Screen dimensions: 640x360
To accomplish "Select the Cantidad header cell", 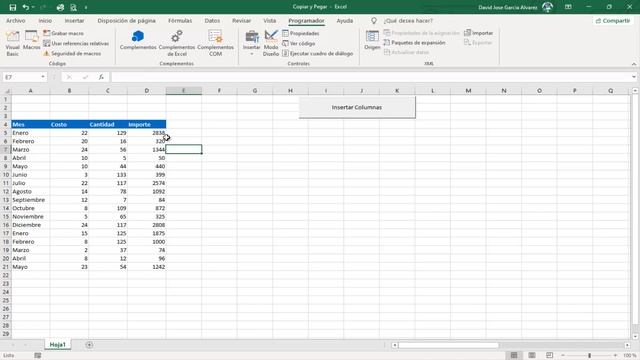I will (x=108, y=124).
